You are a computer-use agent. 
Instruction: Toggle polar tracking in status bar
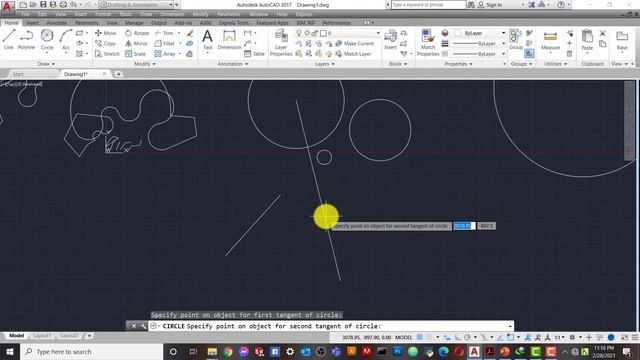pos(467,337)
